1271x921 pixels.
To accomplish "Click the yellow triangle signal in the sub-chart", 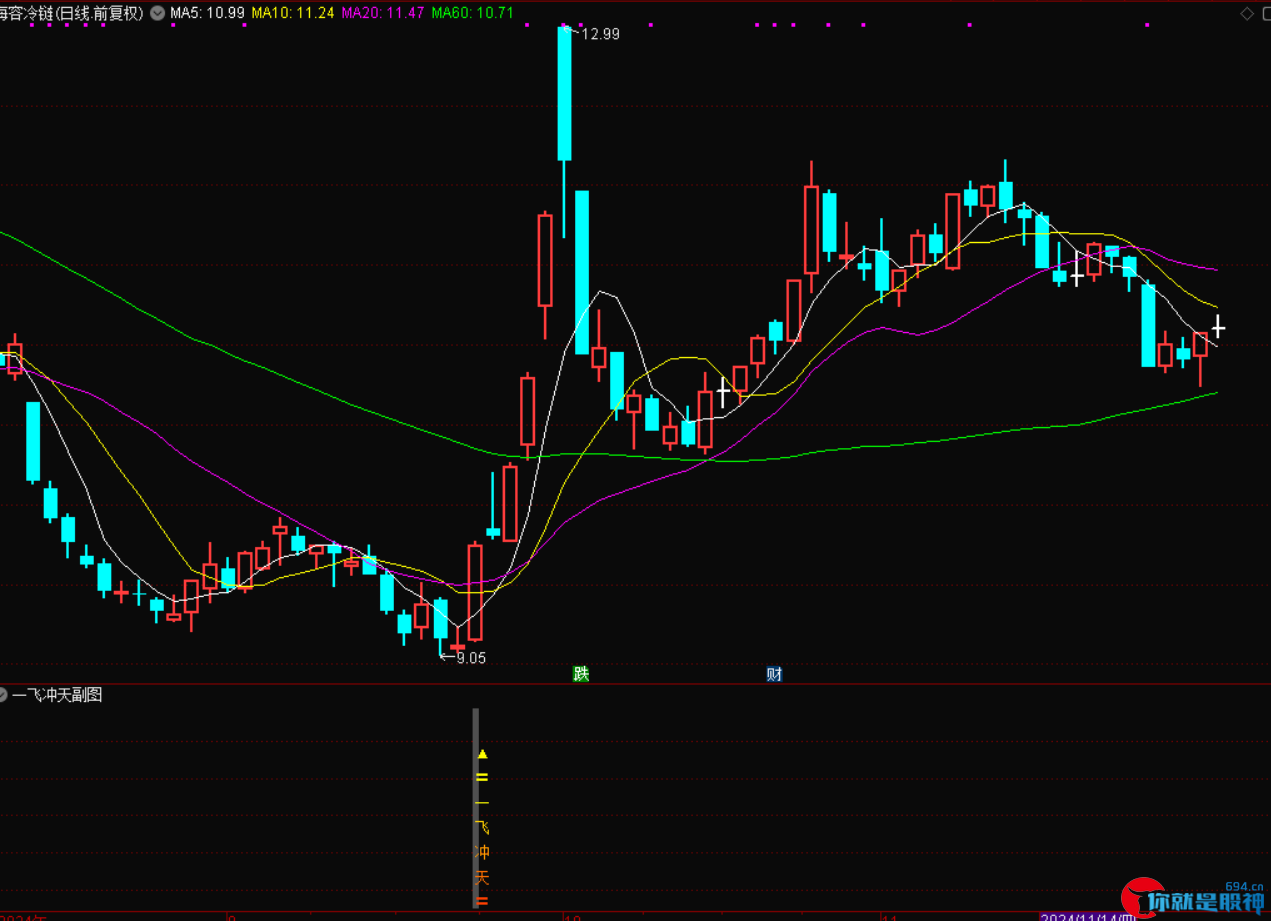I will [482, 754].
